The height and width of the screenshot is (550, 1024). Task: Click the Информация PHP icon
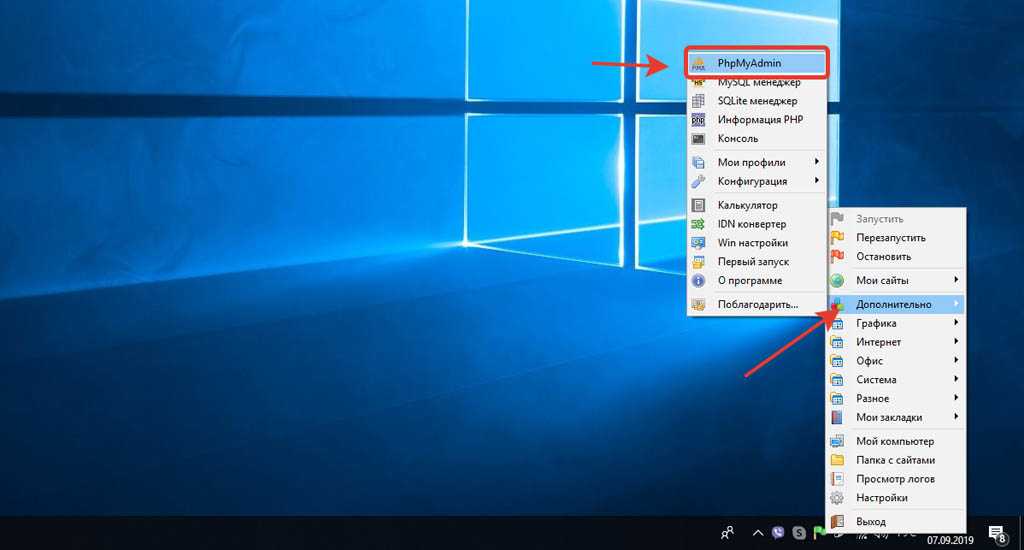coord(698,120)
